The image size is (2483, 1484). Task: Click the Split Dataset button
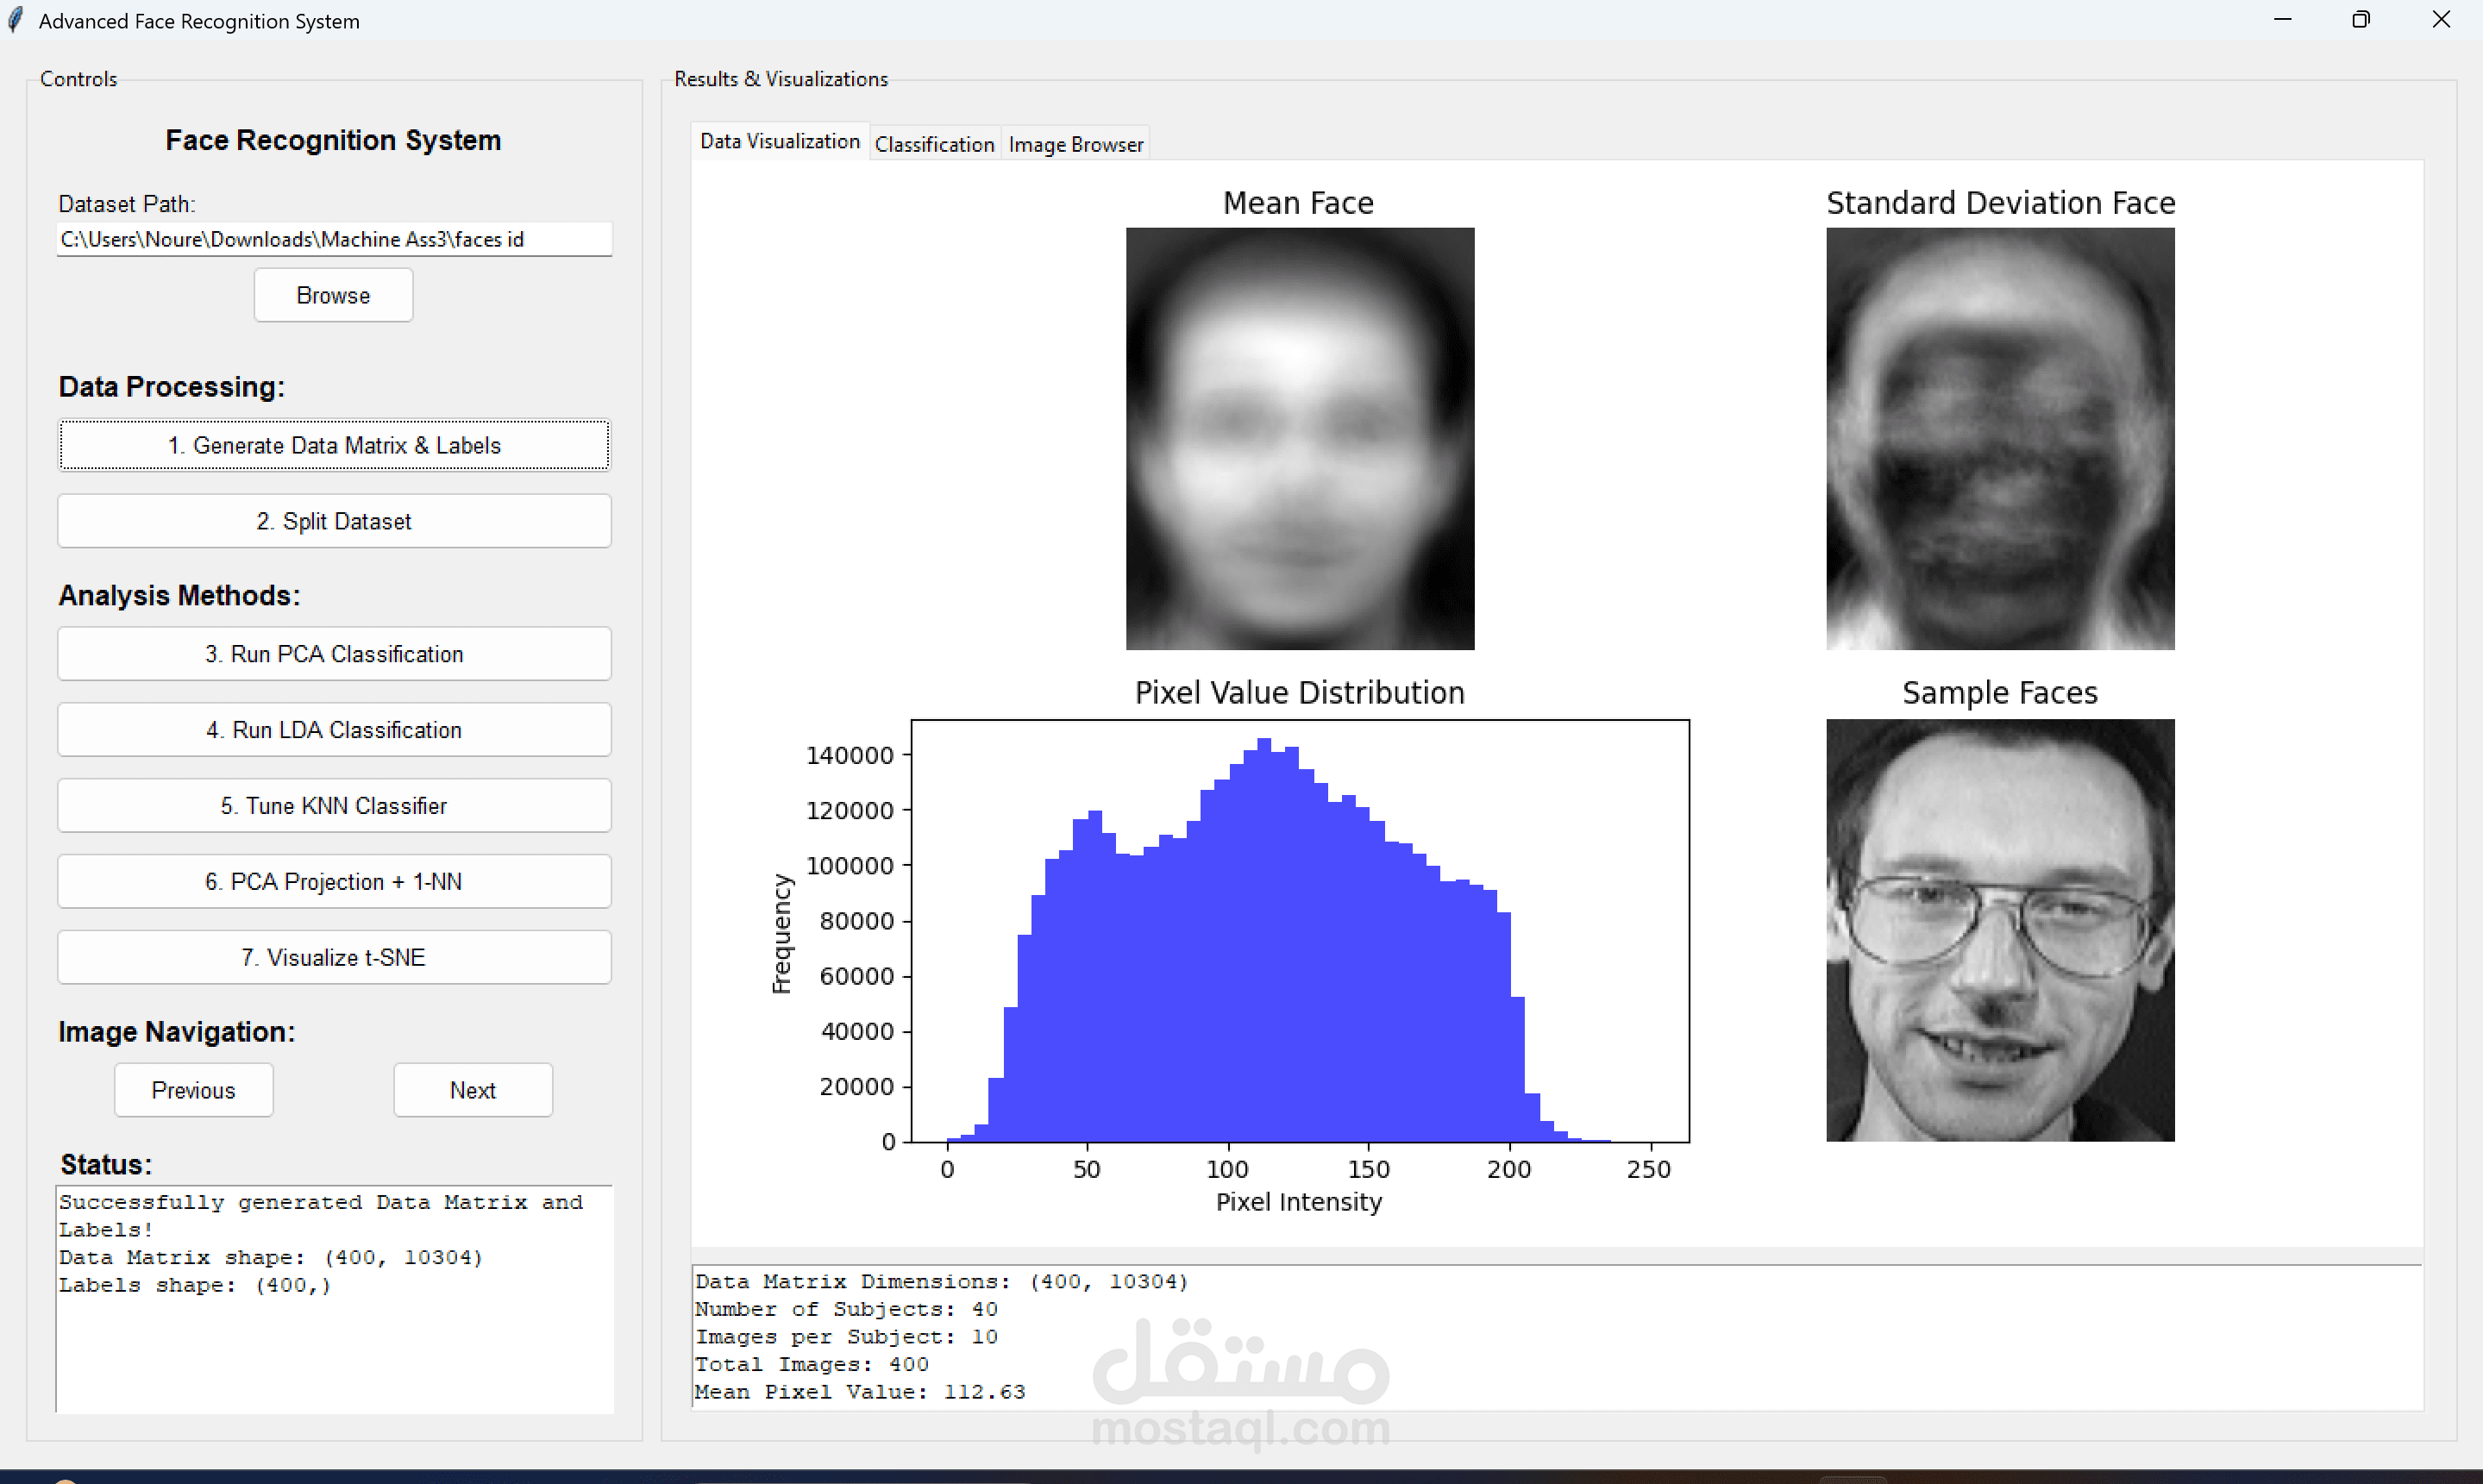(x=334, y=521)
